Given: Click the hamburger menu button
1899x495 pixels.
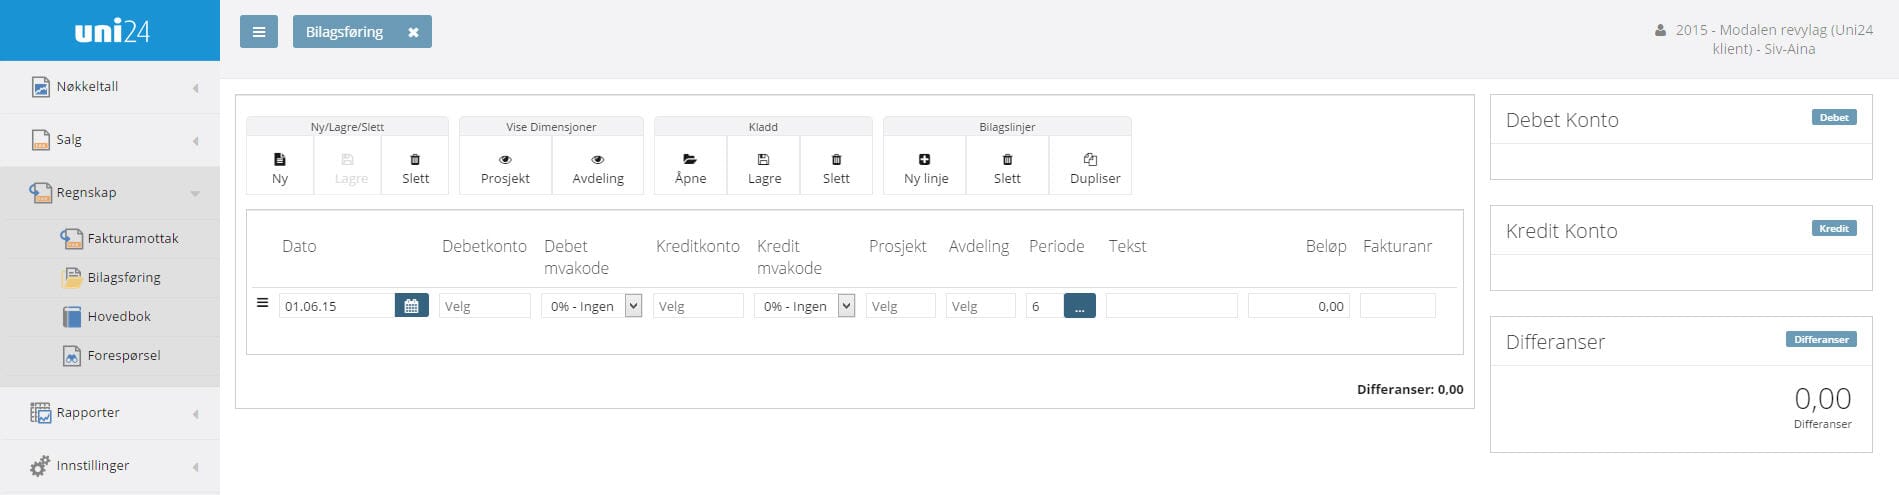Looking at the screenshot, I should click(259, 32).
